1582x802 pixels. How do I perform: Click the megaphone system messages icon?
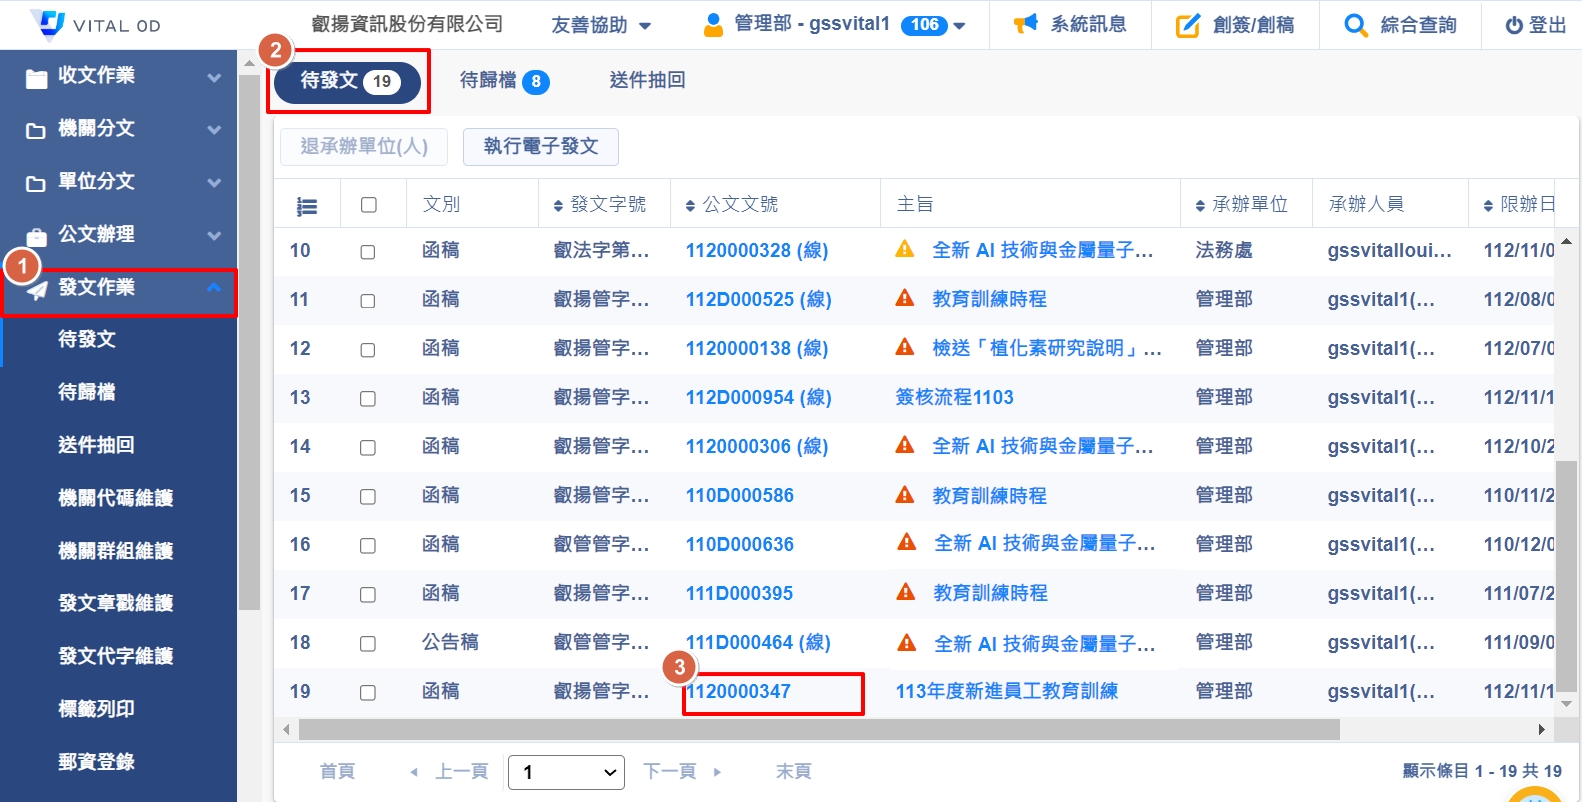pyautogui.click(x=1025, y=24)
